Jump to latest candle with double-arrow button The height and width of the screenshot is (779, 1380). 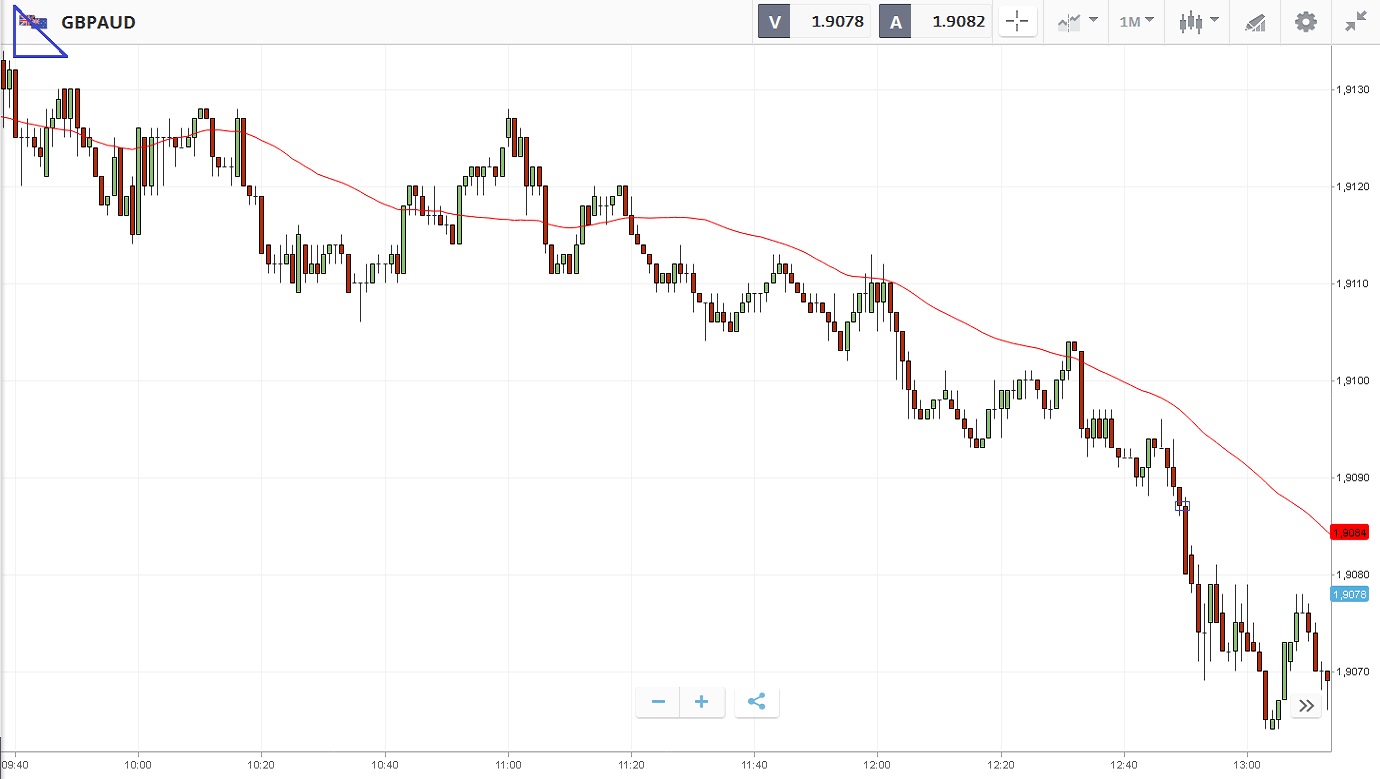[1306, 706]
